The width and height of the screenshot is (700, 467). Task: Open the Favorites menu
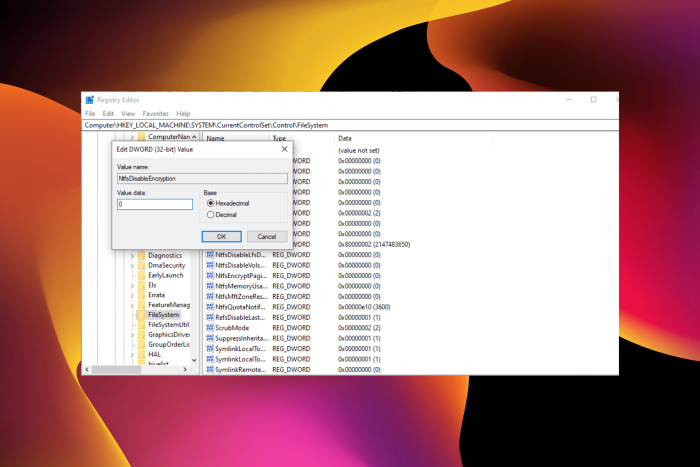155,113
